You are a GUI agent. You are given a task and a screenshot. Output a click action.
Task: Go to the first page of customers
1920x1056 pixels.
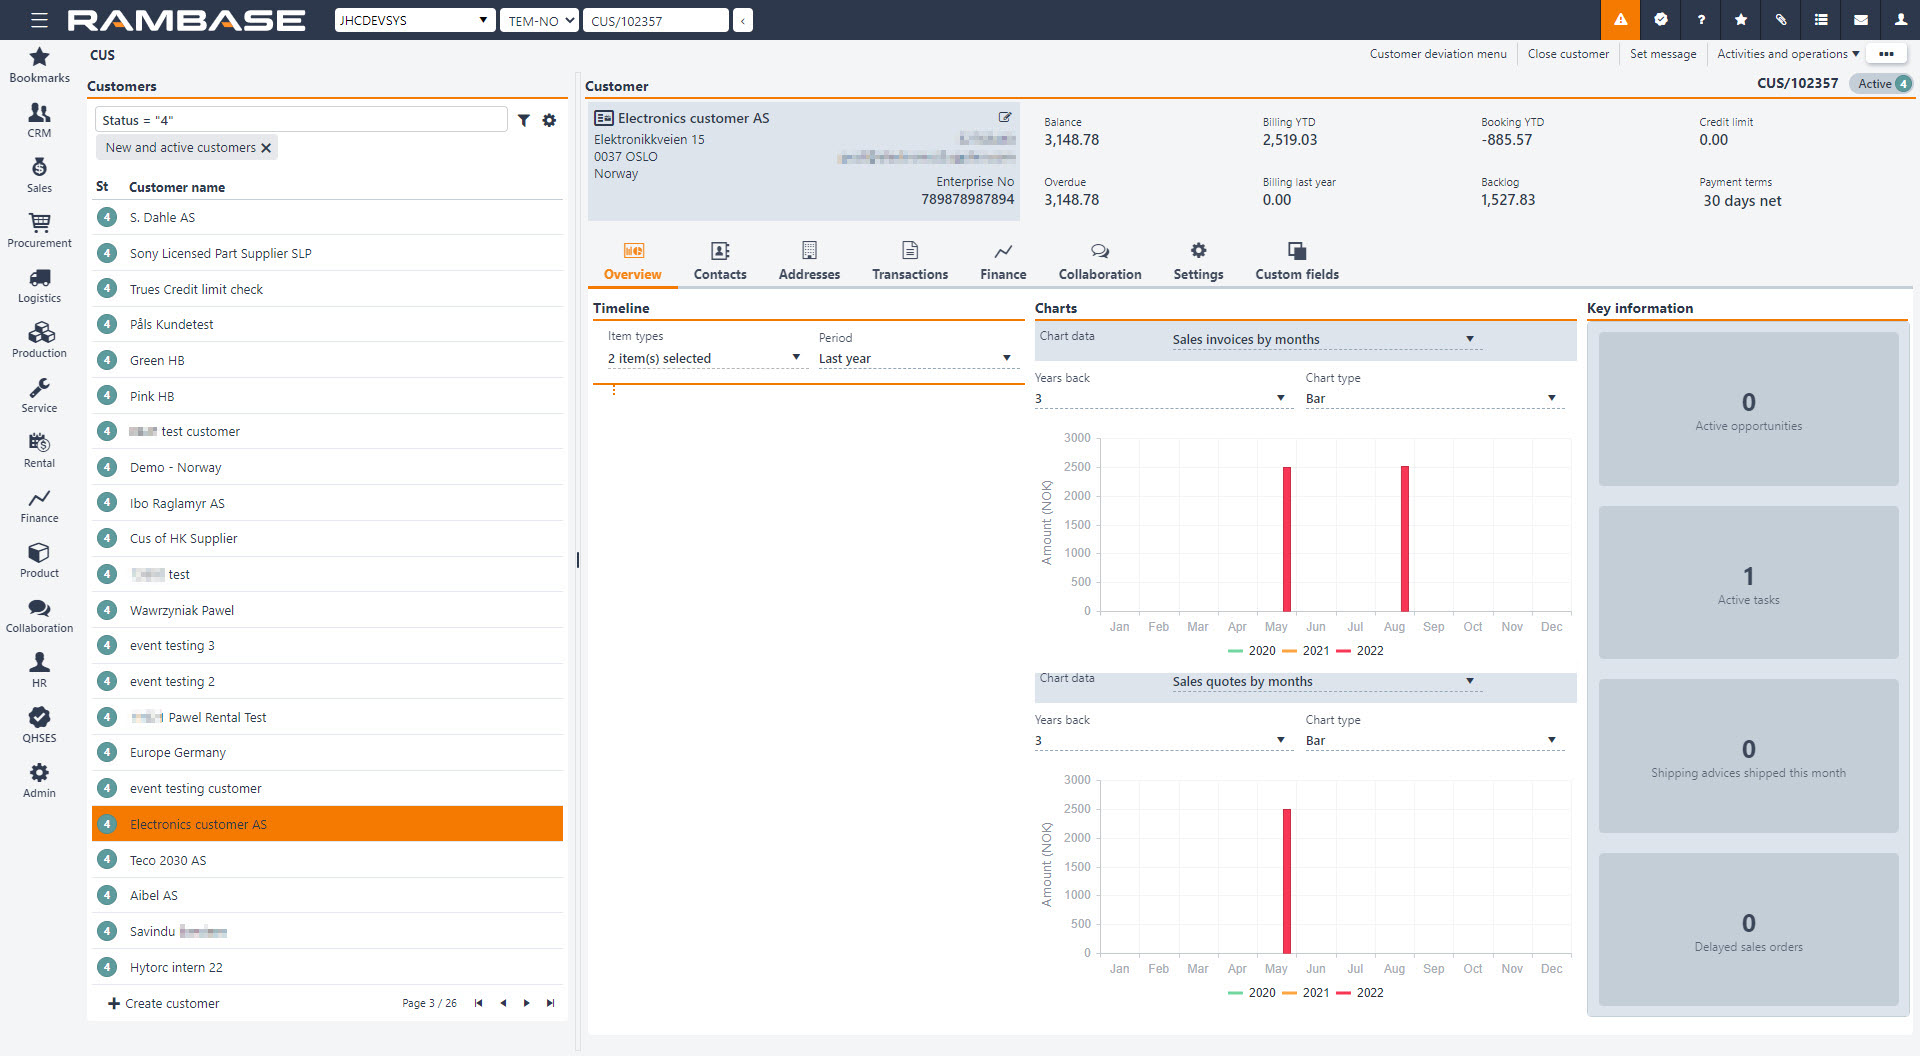click(x=478, y=1003)
